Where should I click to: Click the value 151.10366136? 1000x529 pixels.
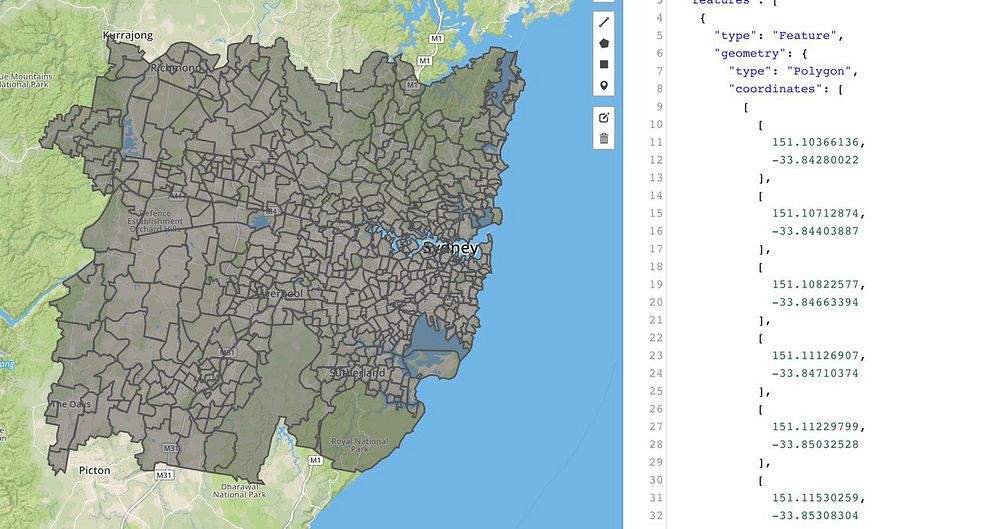[x=816, y=142]
